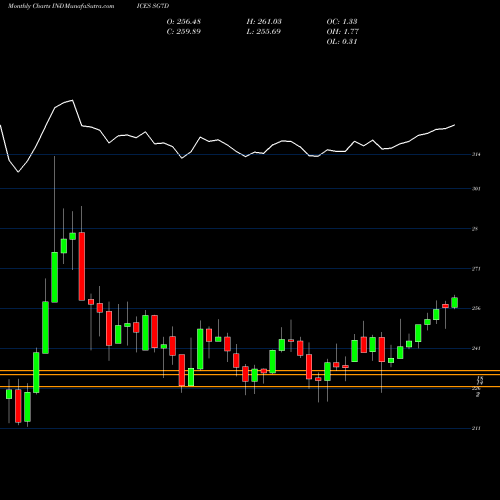Select the high value 'H: 261.03'
The height and width of the screenshot is (500, 500).
(x=264, y=22)
